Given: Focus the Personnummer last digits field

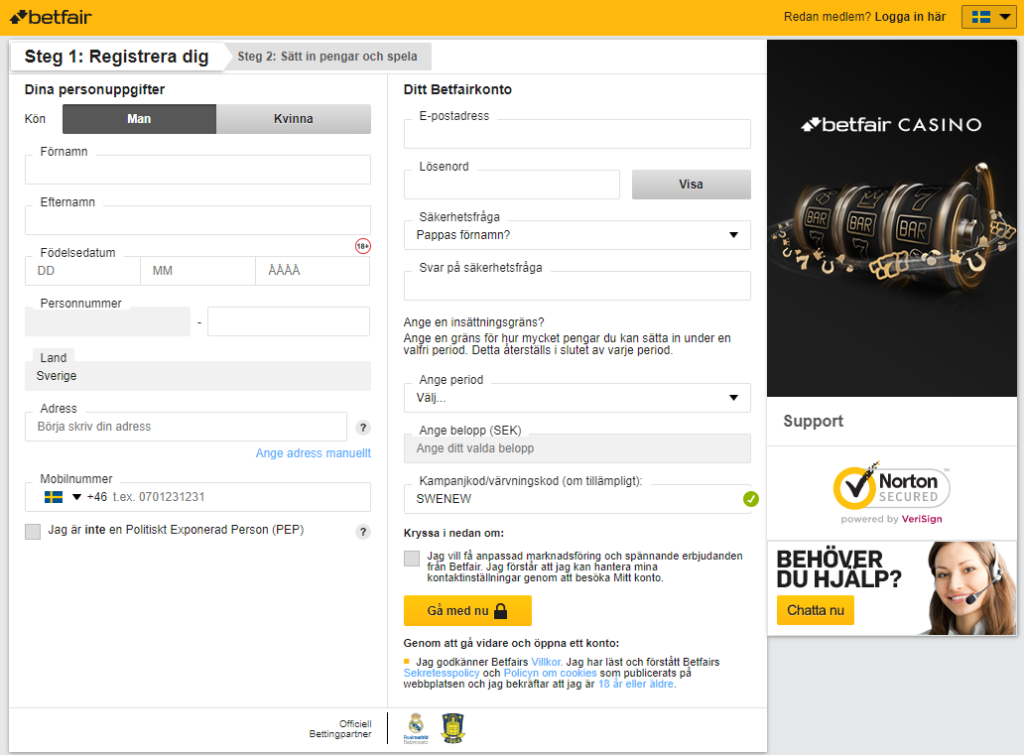Looking at the screenshot, I should coord(289,322).
